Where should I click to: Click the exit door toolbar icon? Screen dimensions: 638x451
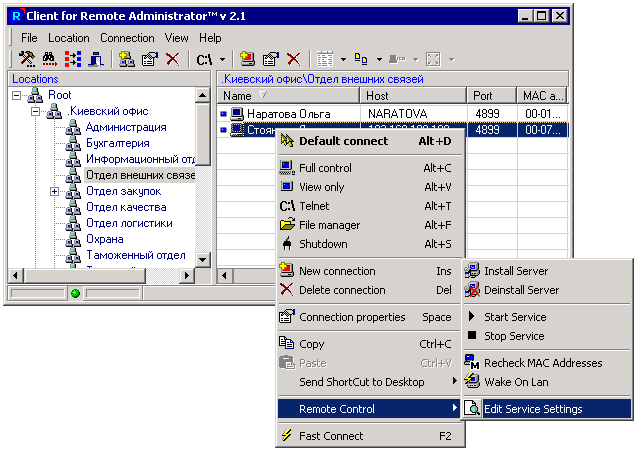[x=96, y=59]
